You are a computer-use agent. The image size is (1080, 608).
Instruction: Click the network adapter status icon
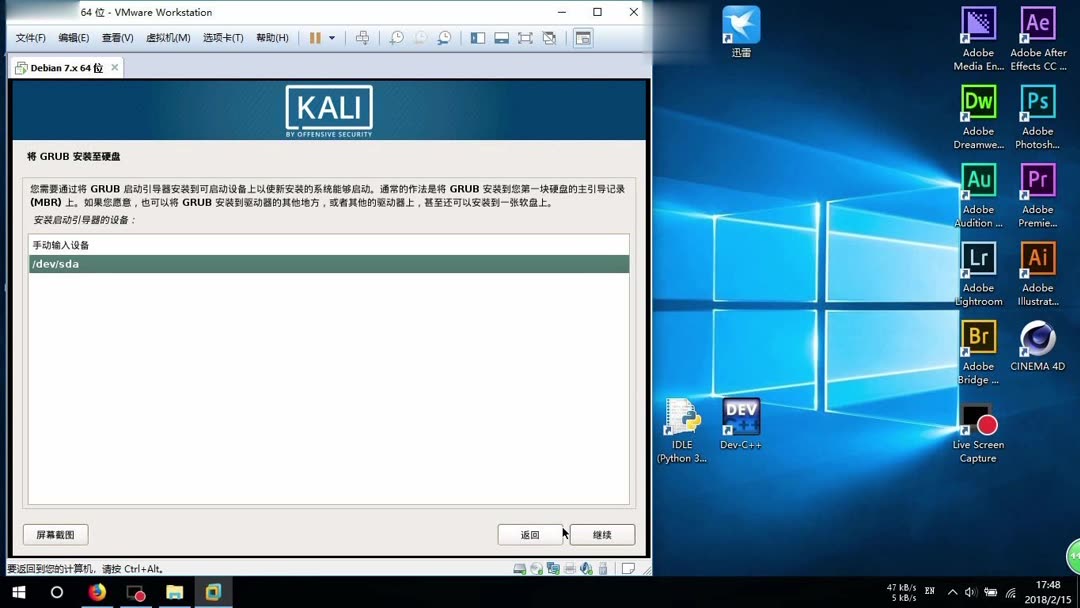(x=553, y=568)
